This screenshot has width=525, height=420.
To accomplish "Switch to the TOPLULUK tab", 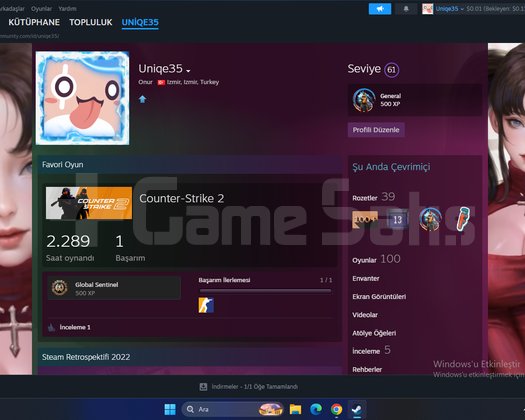I will click(91, 22).
